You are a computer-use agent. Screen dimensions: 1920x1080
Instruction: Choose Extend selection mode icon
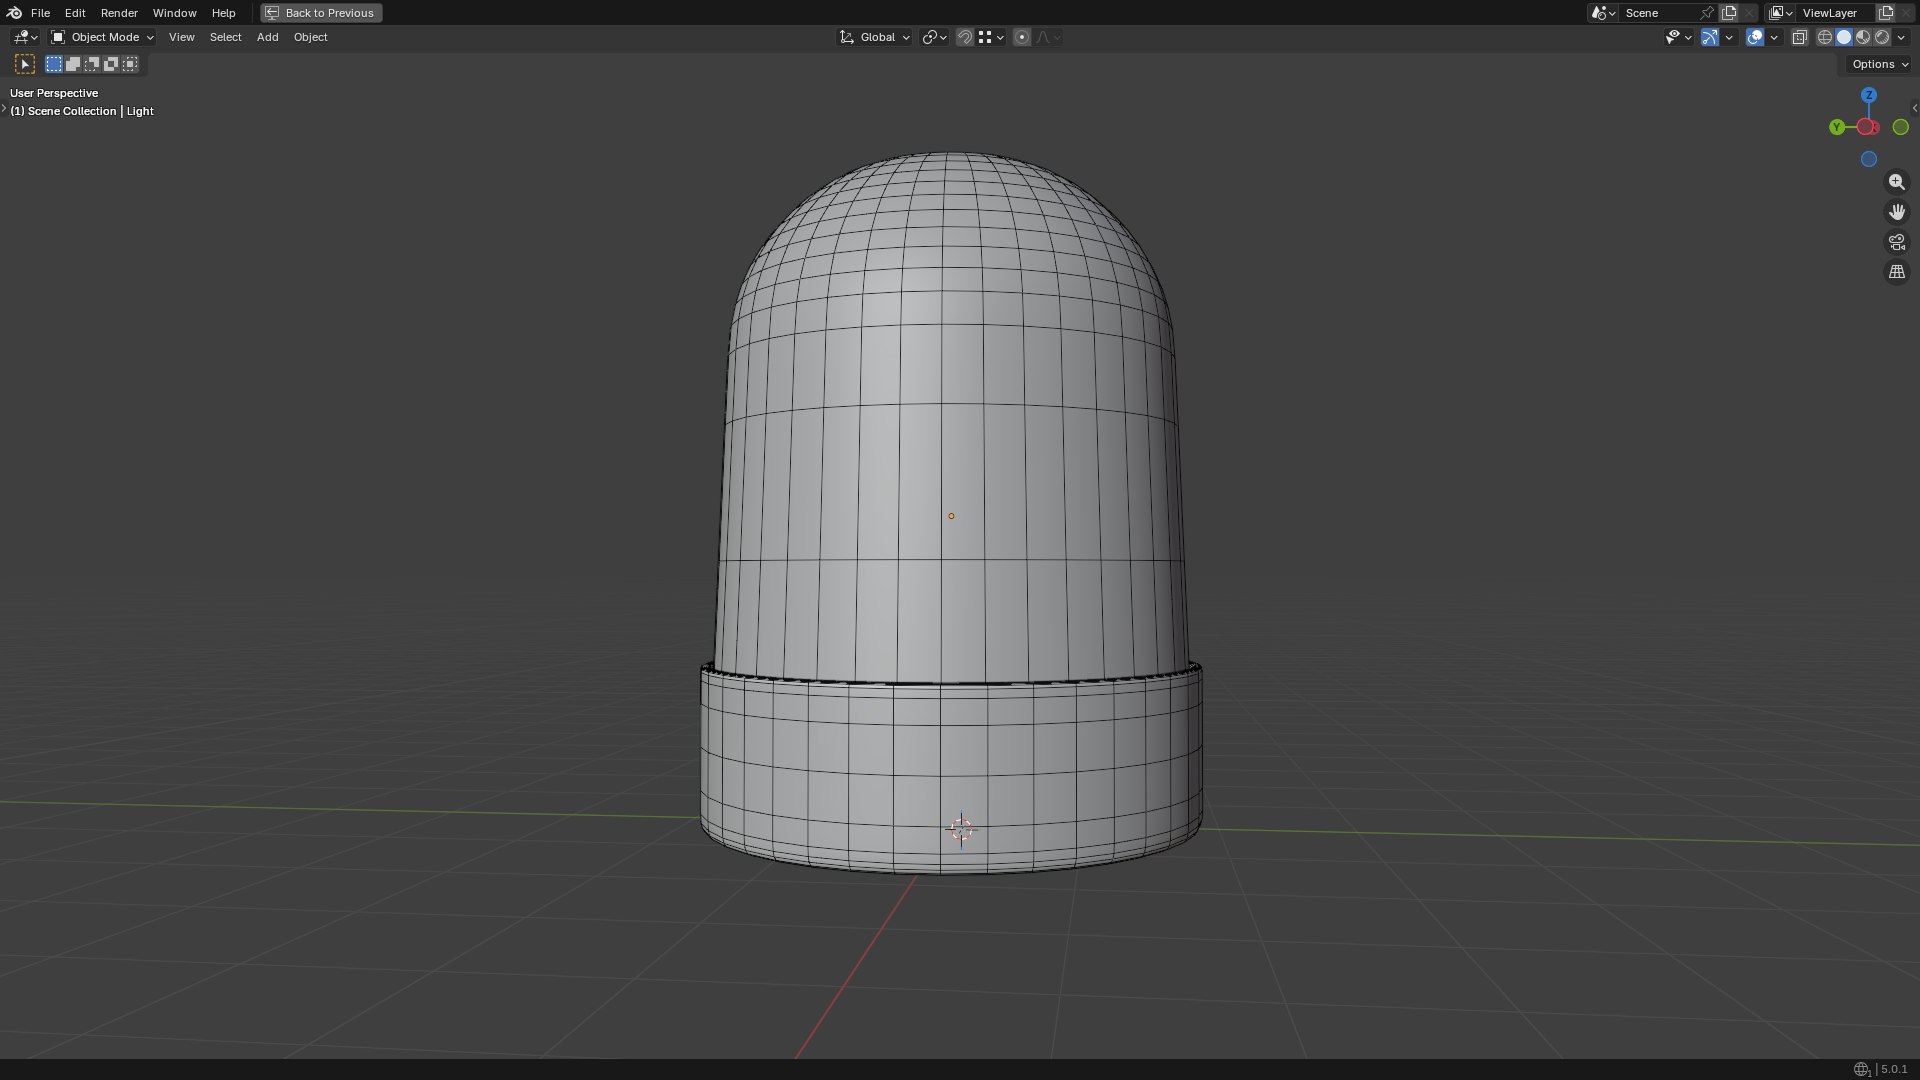[x=73, y=64]
